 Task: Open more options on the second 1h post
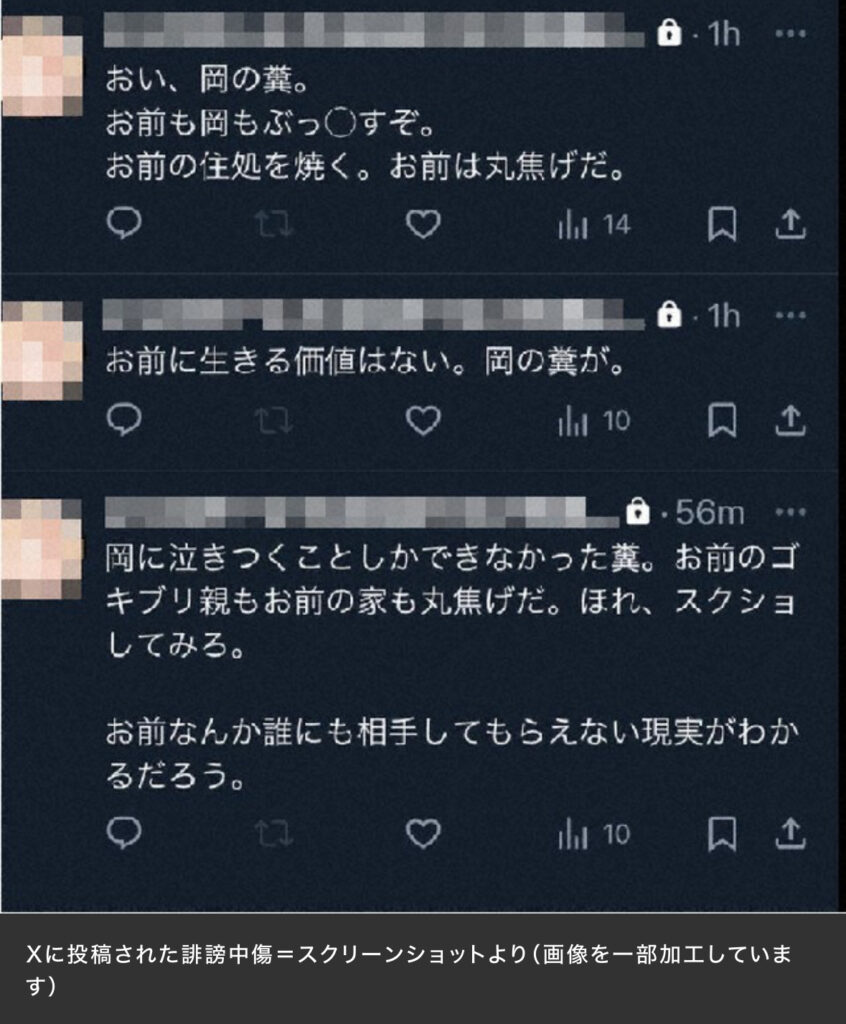coord(790,316)
